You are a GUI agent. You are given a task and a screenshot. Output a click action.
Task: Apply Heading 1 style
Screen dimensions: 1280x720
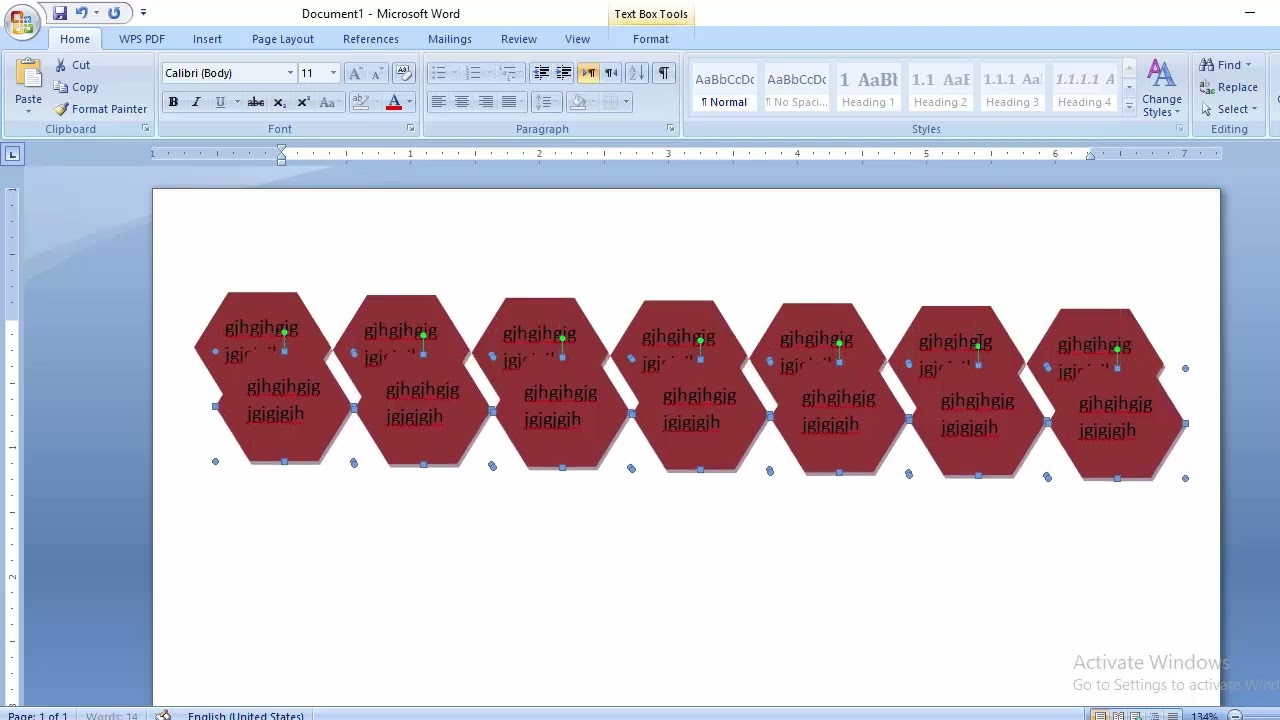click(x=868, y=88)
